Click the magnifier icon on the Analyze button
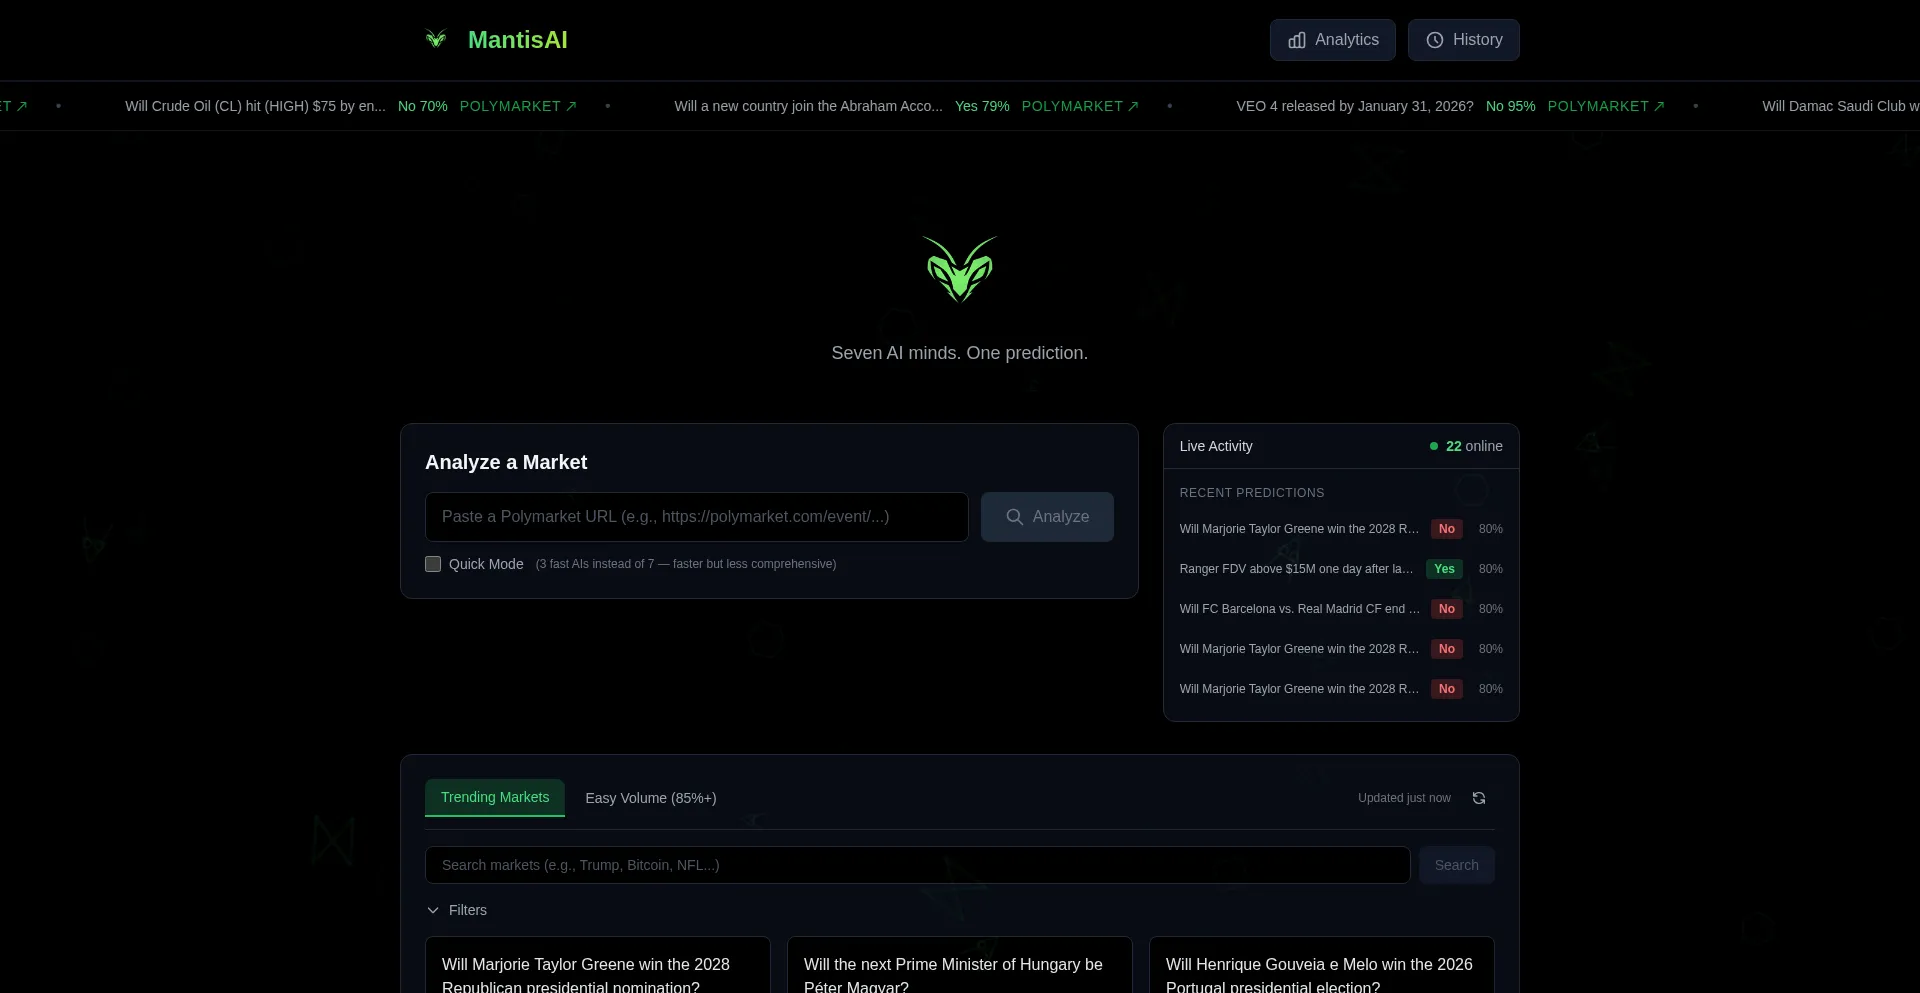The image size is (1920, 993). click(x=1014, y=517)
